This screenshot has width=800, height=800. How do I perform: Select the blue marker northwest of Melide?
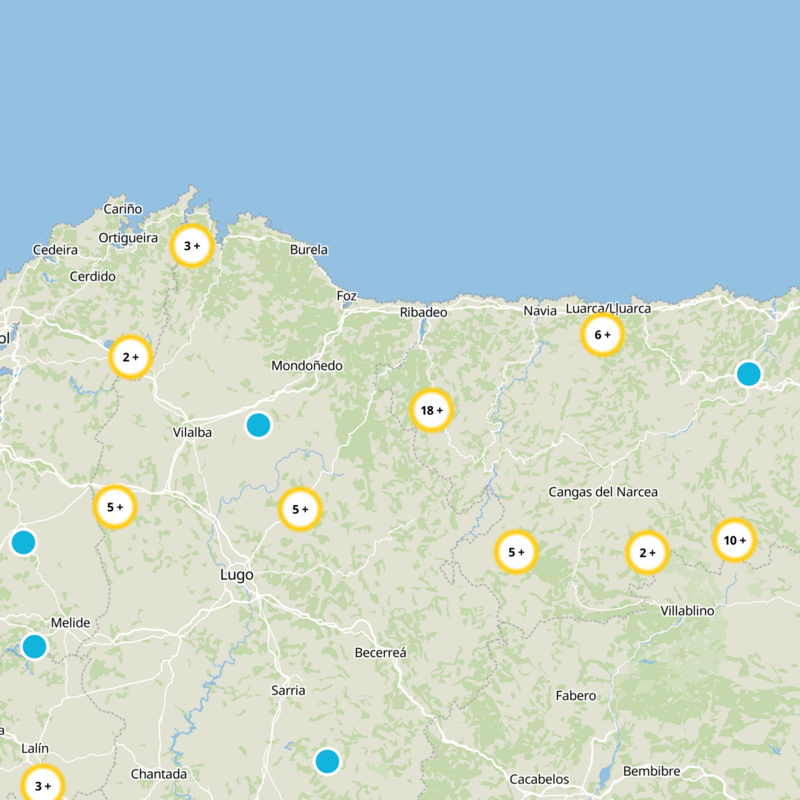[23, 542]
